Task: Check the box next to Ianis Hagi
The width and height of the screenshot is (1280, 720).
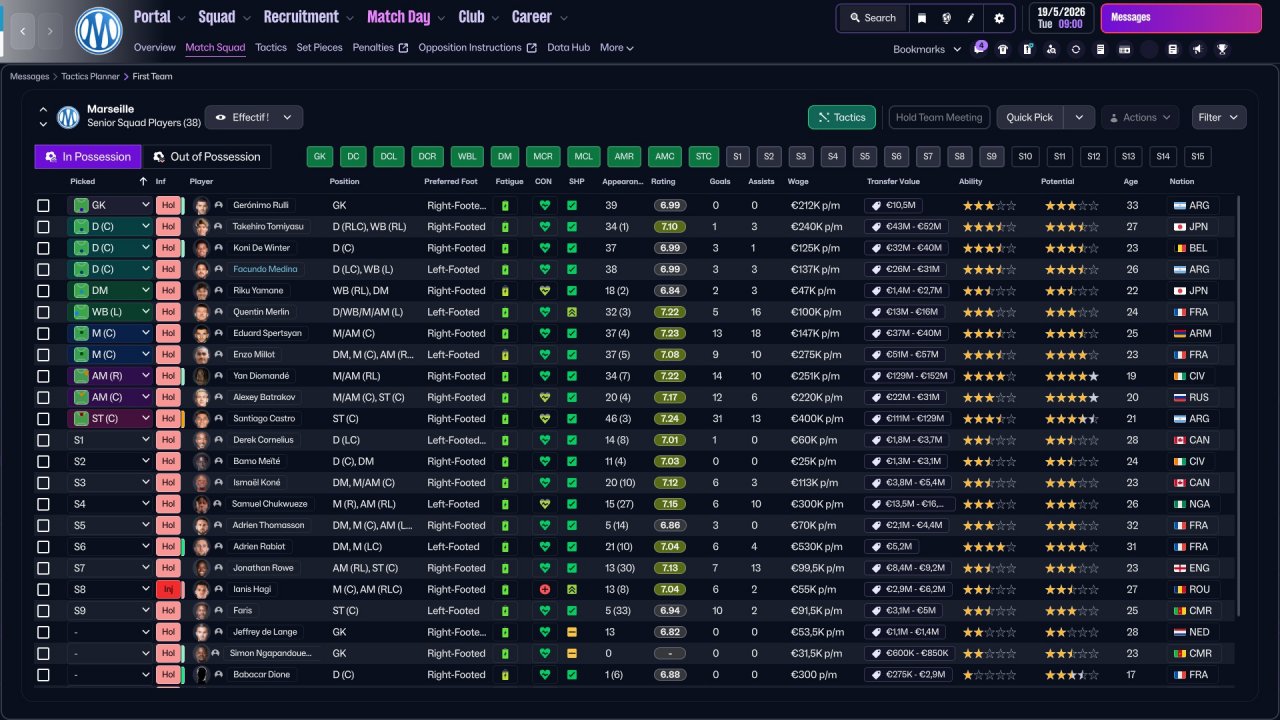Action: pos(43,589)
